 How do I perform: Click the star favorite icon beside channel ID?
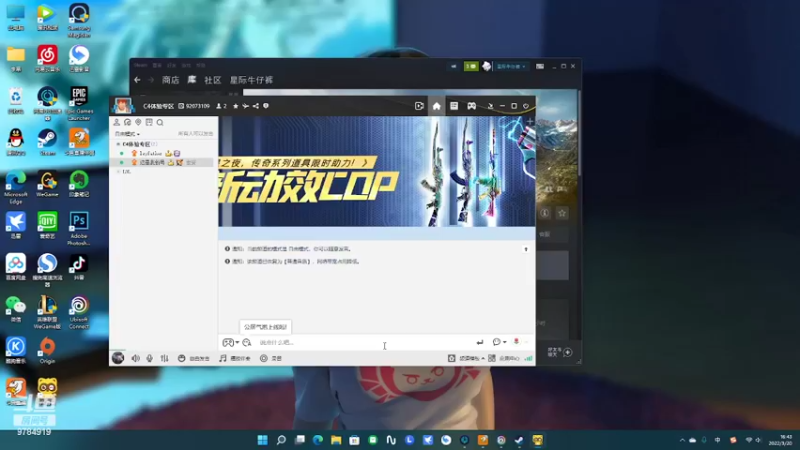(x=236, y=106)
